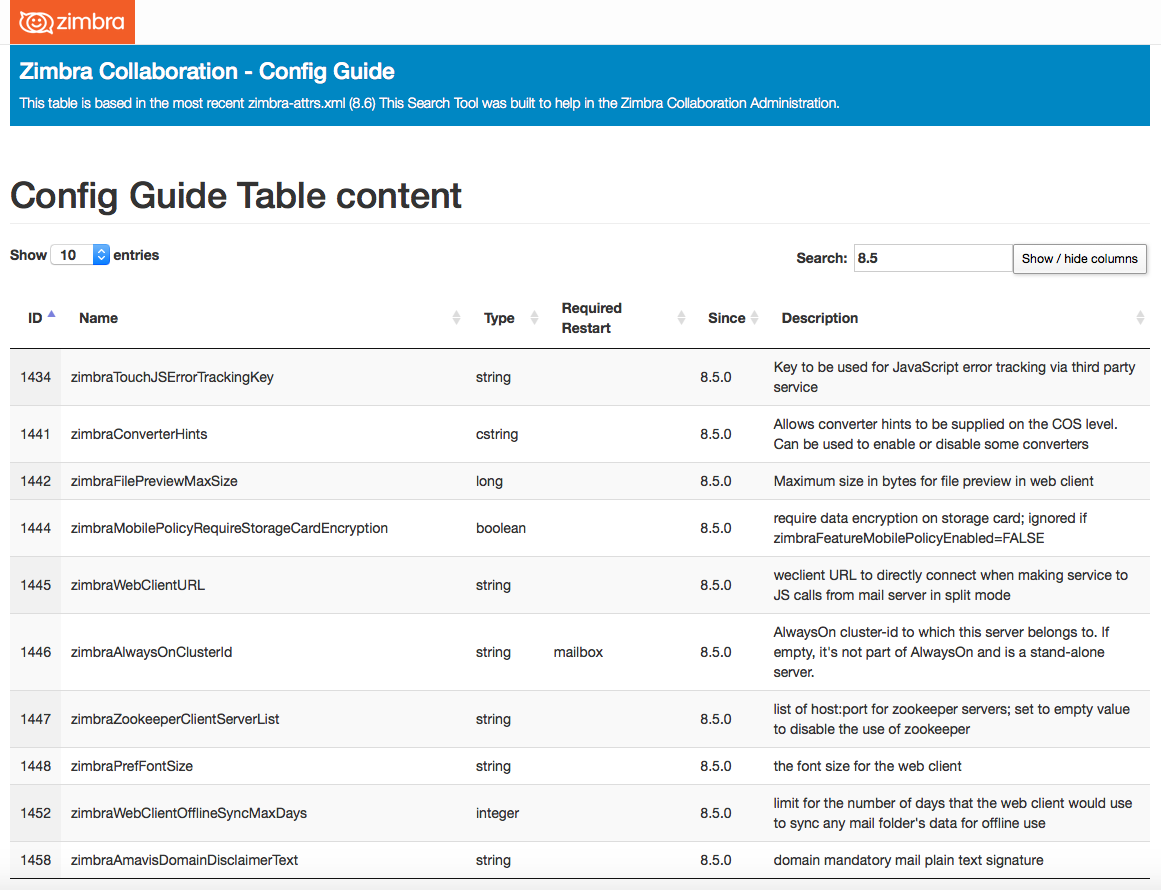This screenshot has width=1161, height=890.
Task: Sort table by ID column header
Action: coord(36,318)
